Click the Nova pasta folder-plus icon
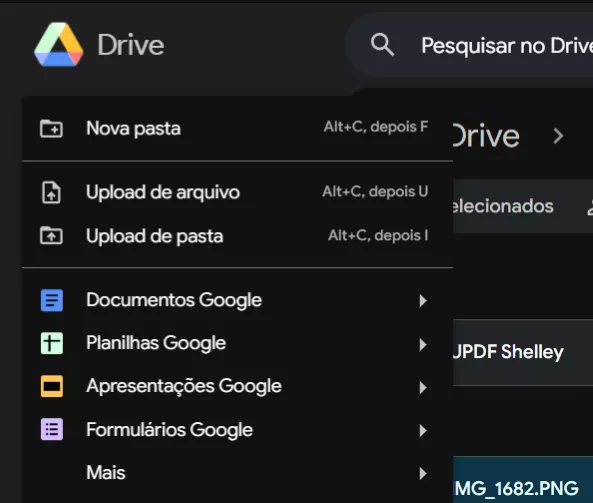This screenshot has width=593, height=503. (x=51, y=129)
